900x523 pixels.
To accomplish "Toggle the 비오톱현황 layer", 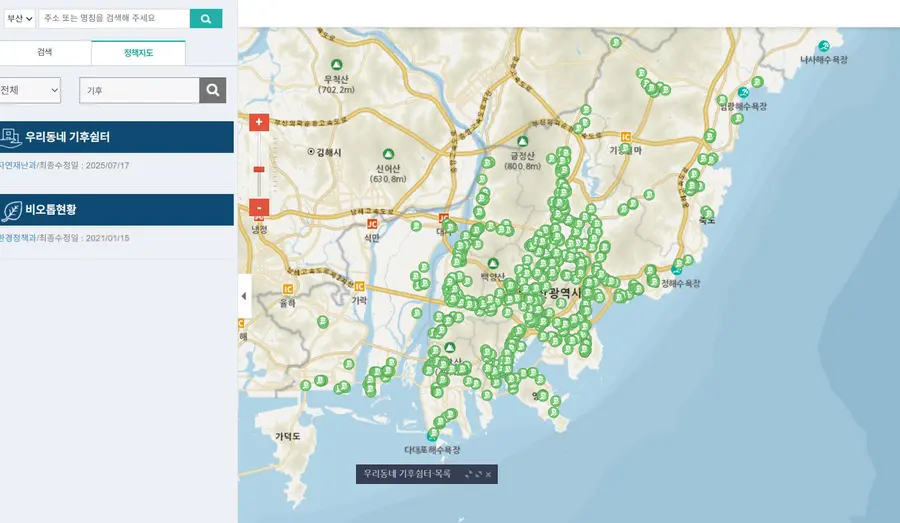I will [116, 210].
